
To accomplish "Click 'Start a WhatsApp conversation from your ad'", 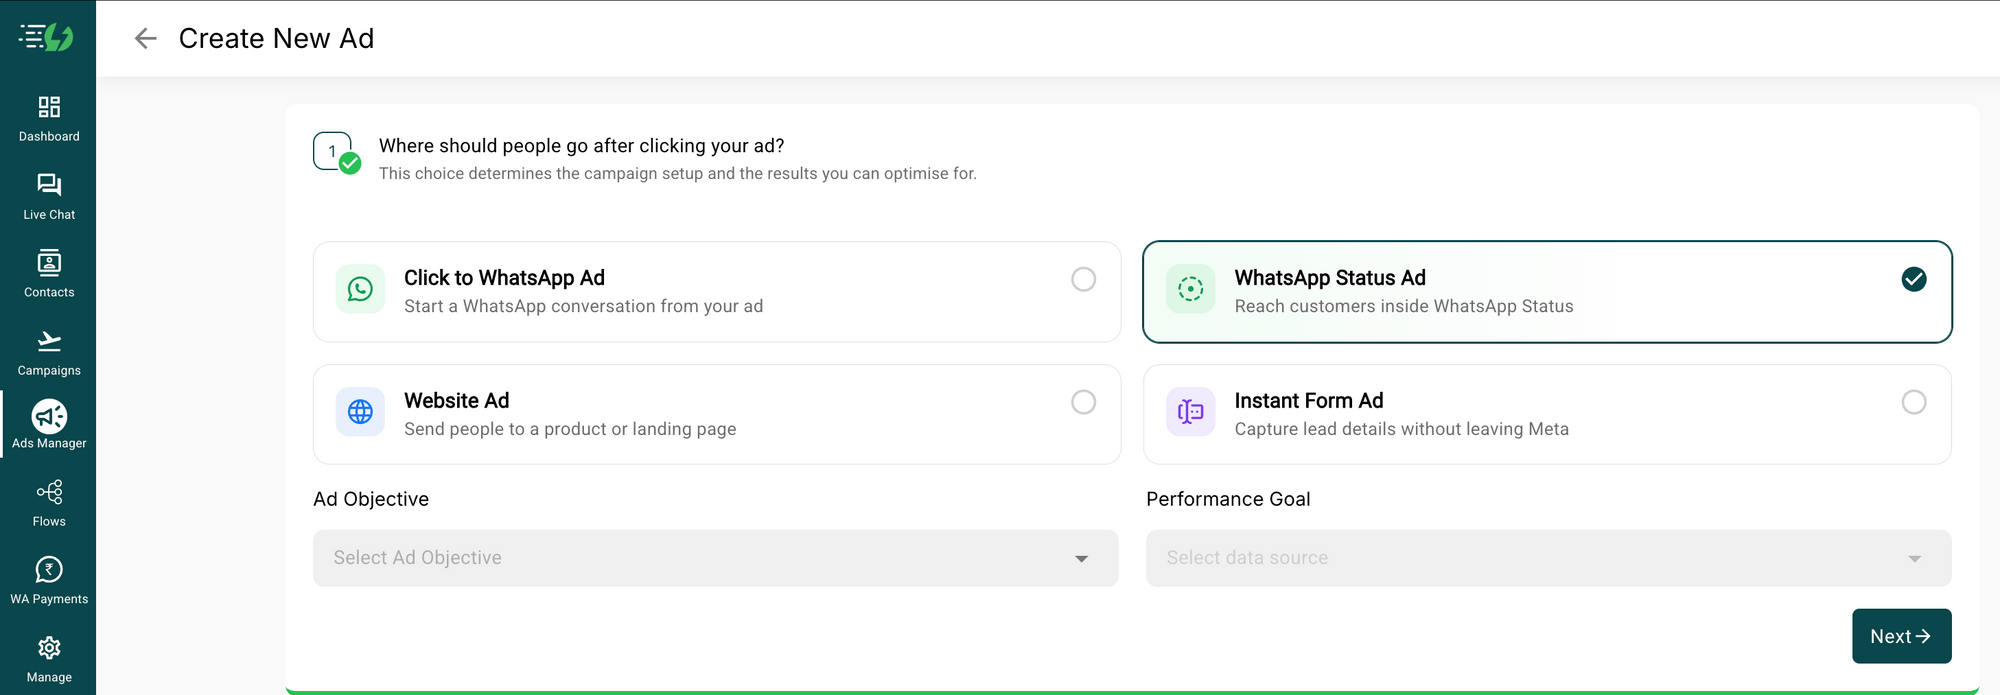I will point(584,306).
